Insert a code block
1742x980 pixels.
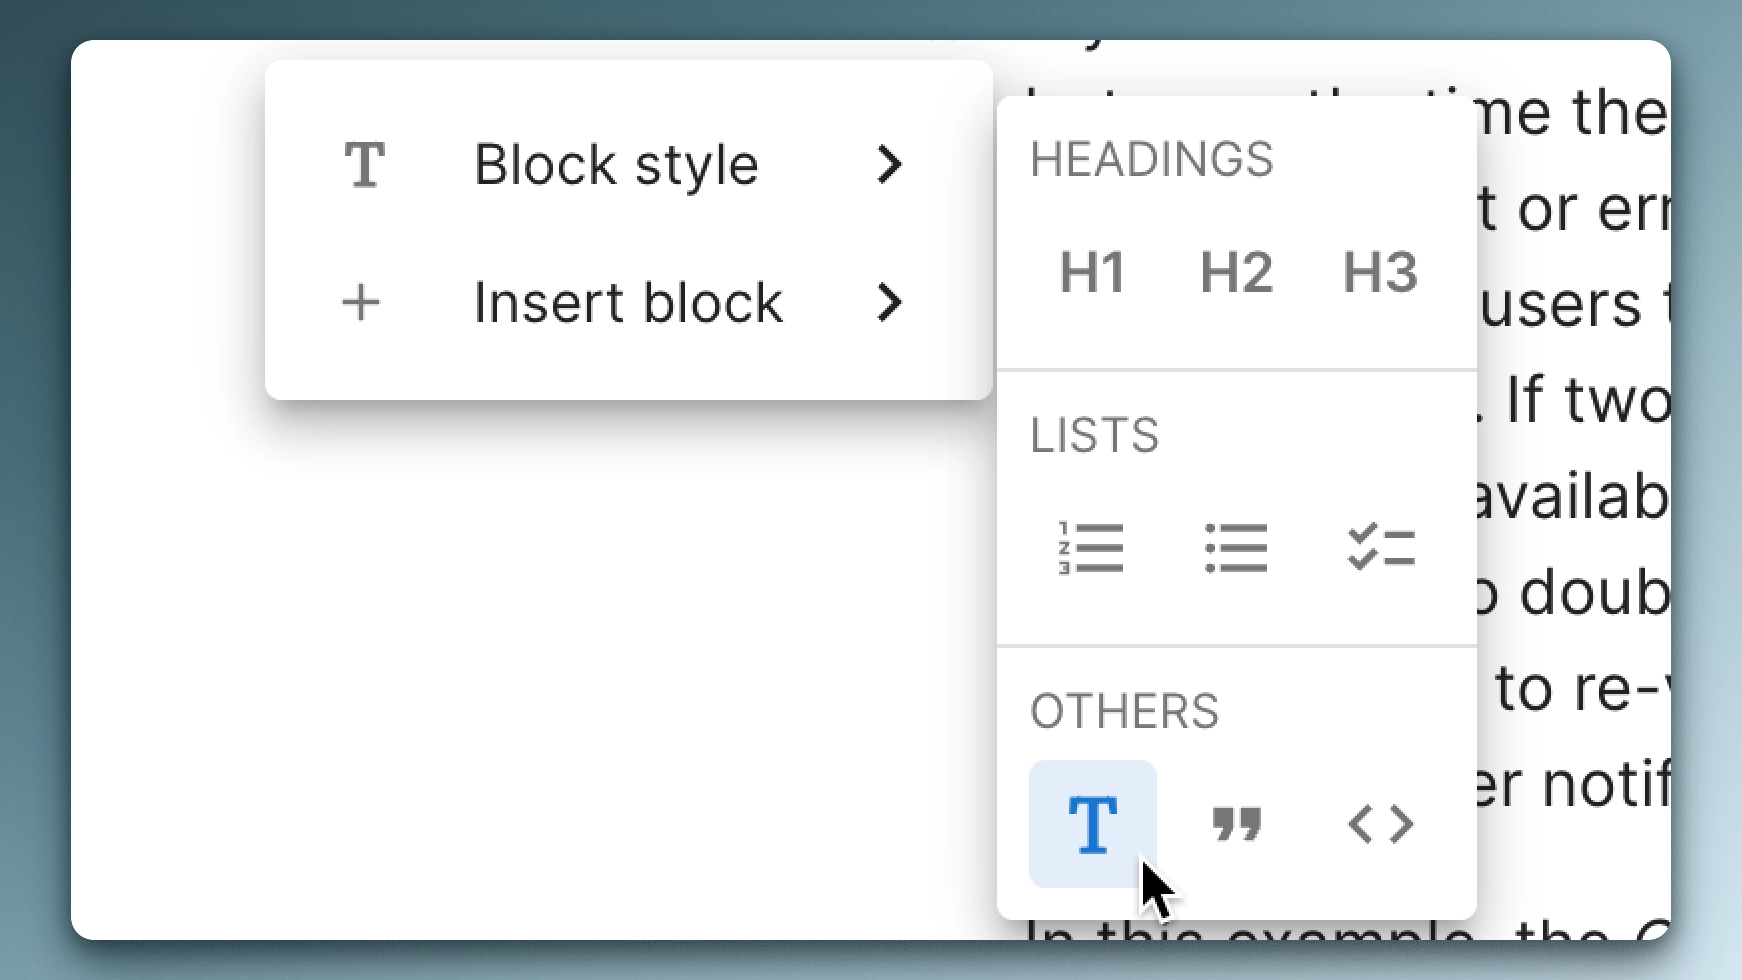pos(1380,824)
